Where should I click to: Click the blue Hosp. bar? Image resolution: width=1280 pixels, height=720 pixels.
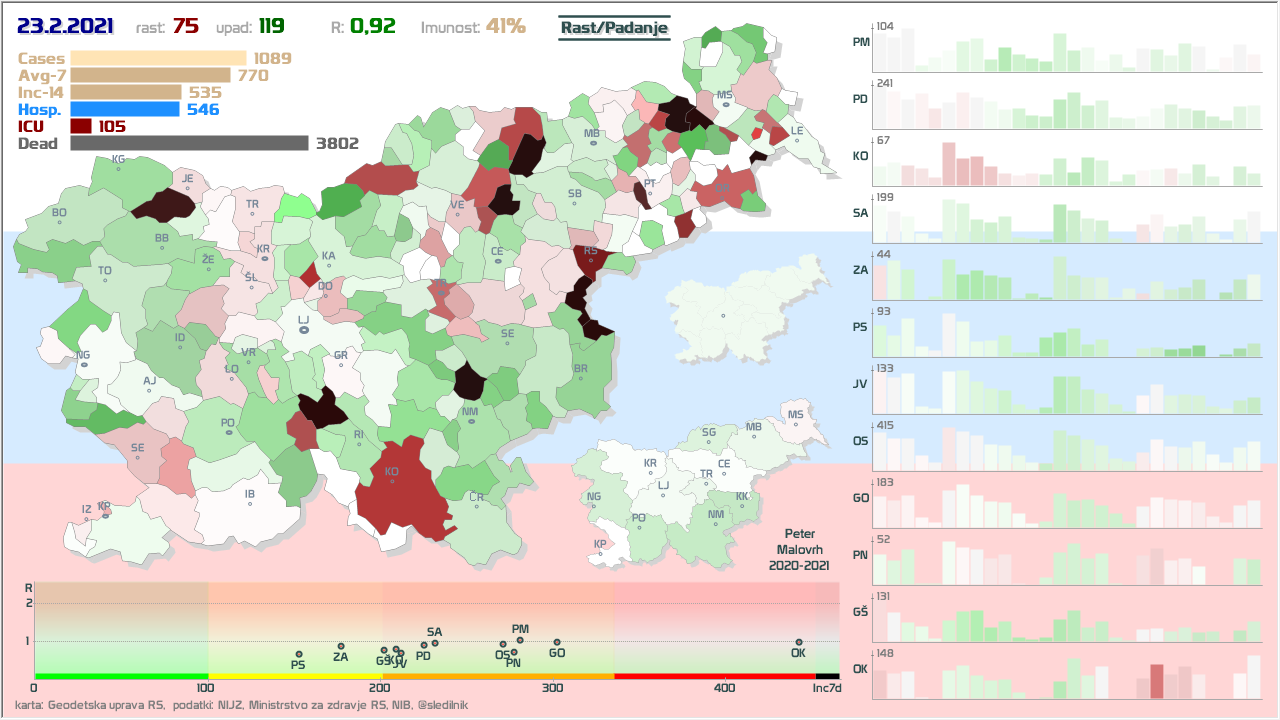point(125,109)
